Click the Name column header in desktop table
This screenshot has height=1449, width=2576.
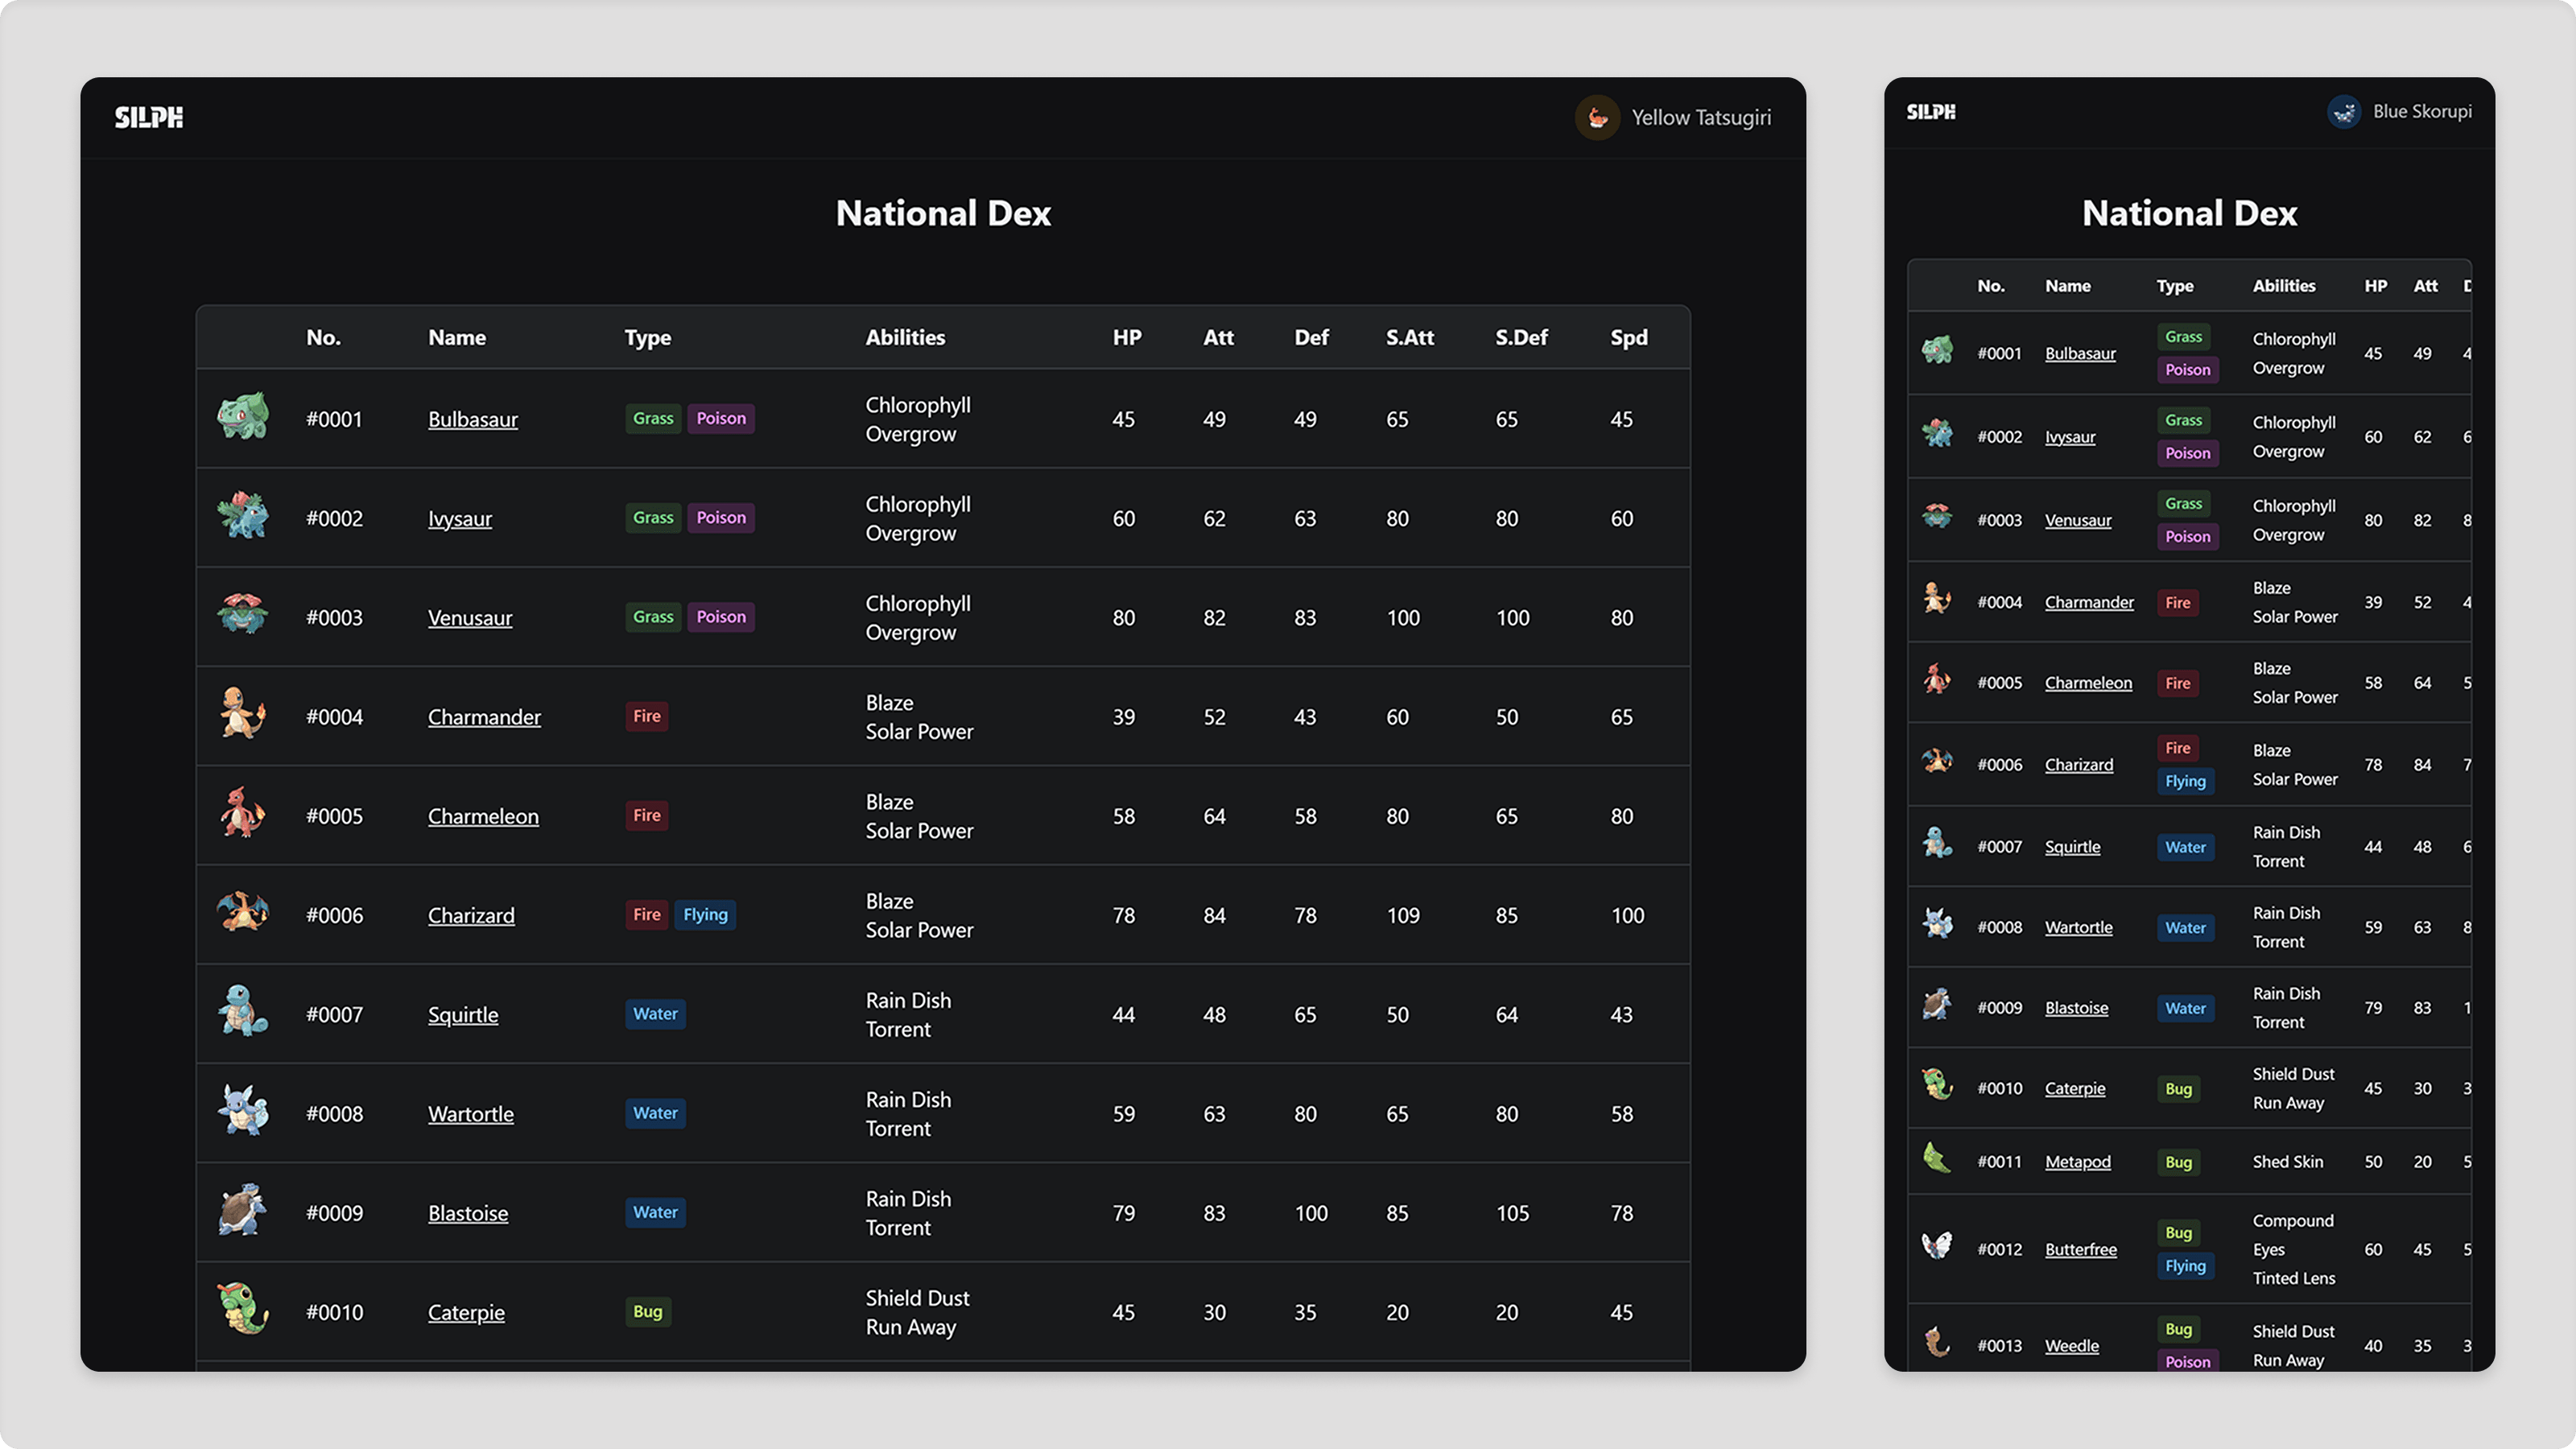tap(457, 338)
